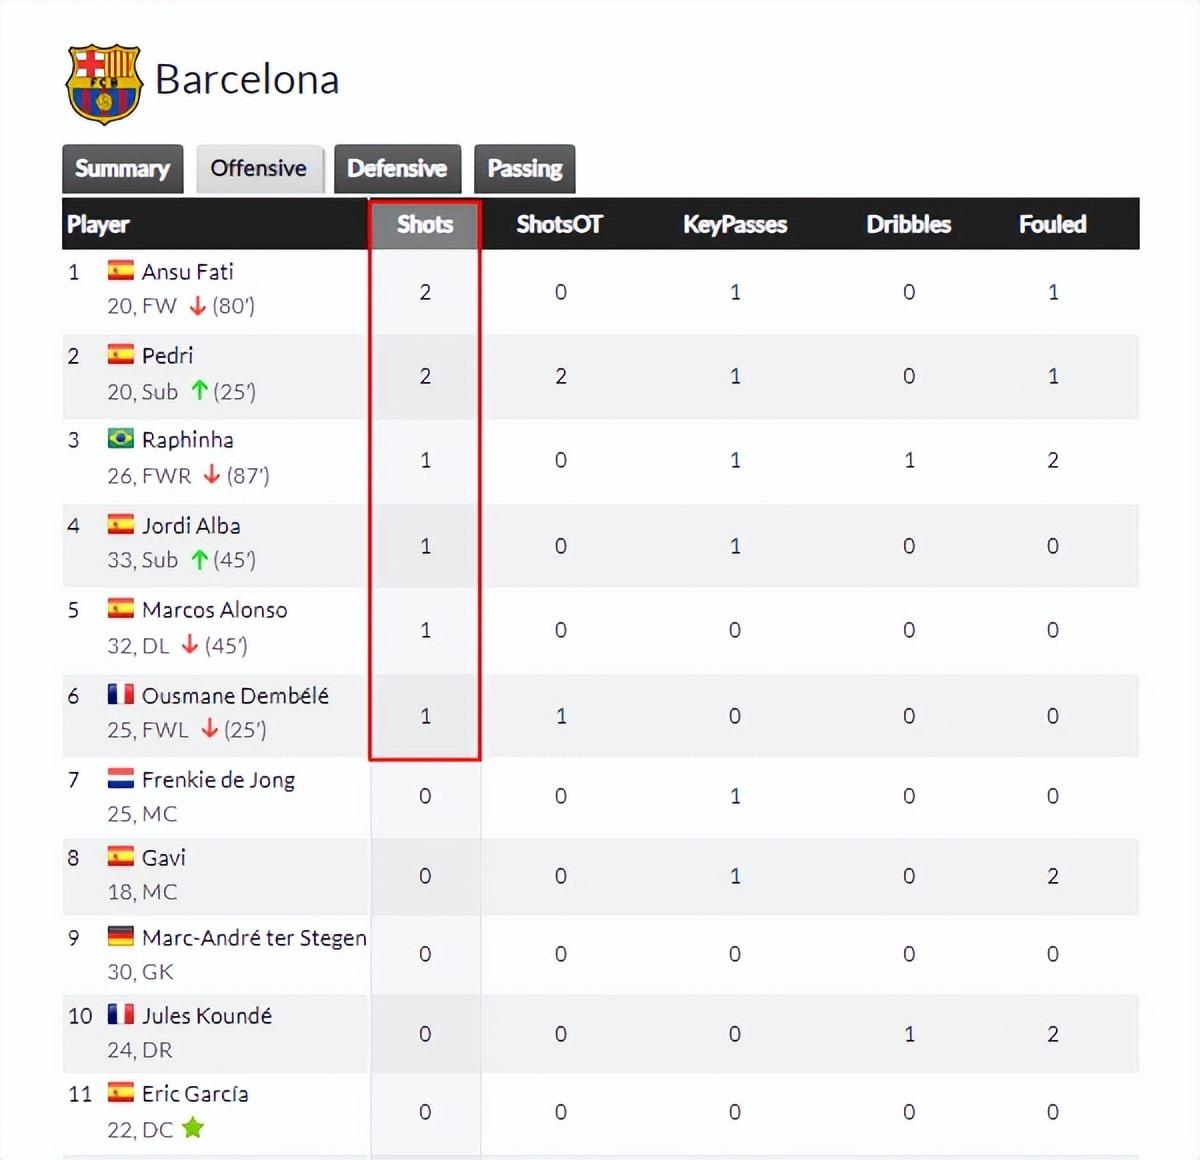Click Marc-André ter Stegen's Germany flag icon
Image resolution: width=1200 pixels, height=1160 pixels.
(x=121, y=937)
